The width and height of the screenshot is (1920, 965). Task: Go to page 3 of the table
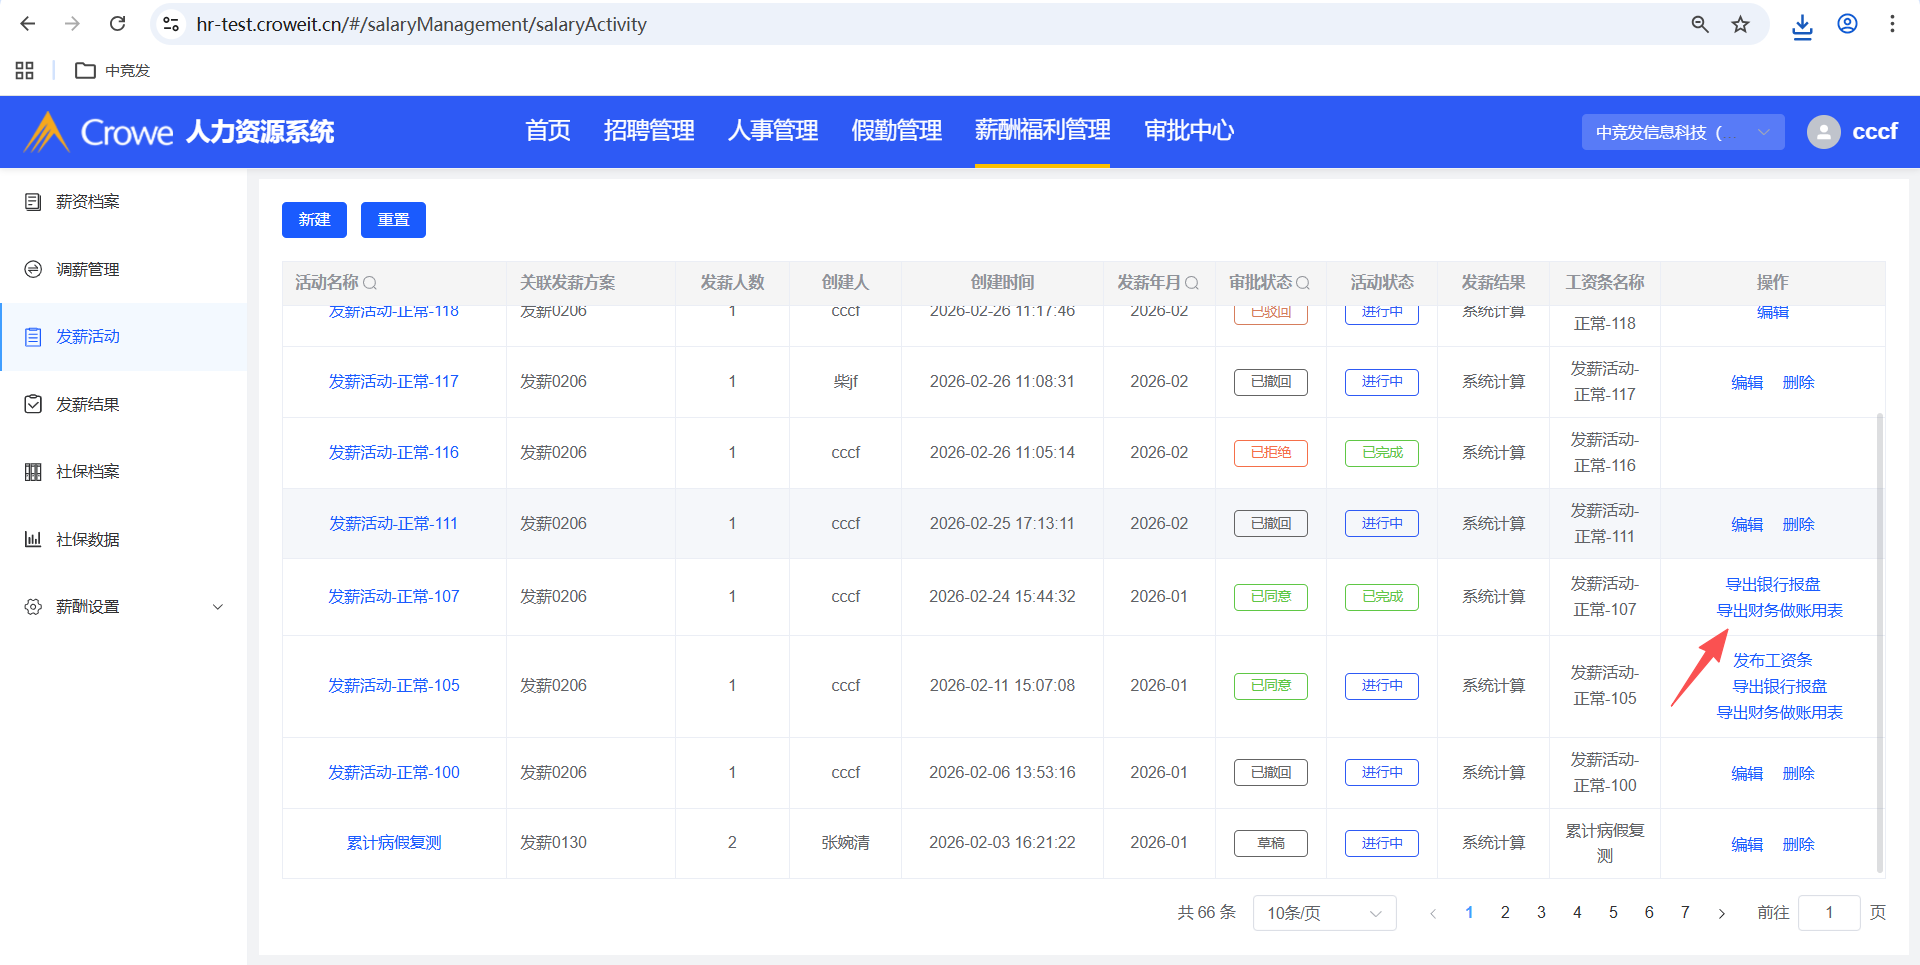1541,913
